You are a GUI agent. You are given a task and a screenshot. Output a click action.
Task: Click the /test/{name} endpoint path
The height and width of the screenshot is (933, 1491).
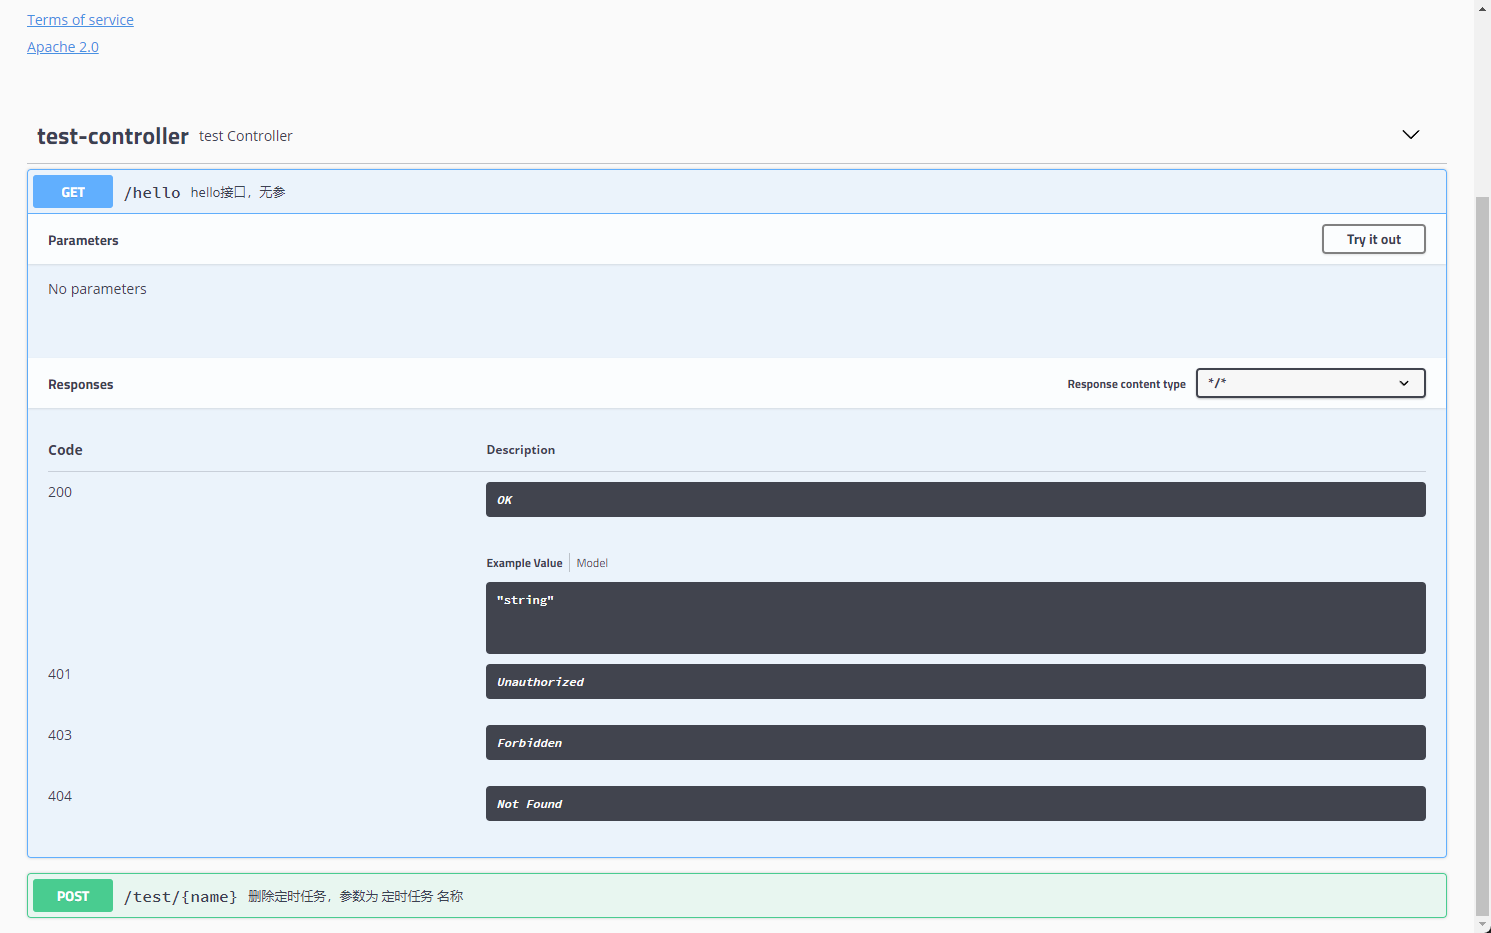click(180, 896)
